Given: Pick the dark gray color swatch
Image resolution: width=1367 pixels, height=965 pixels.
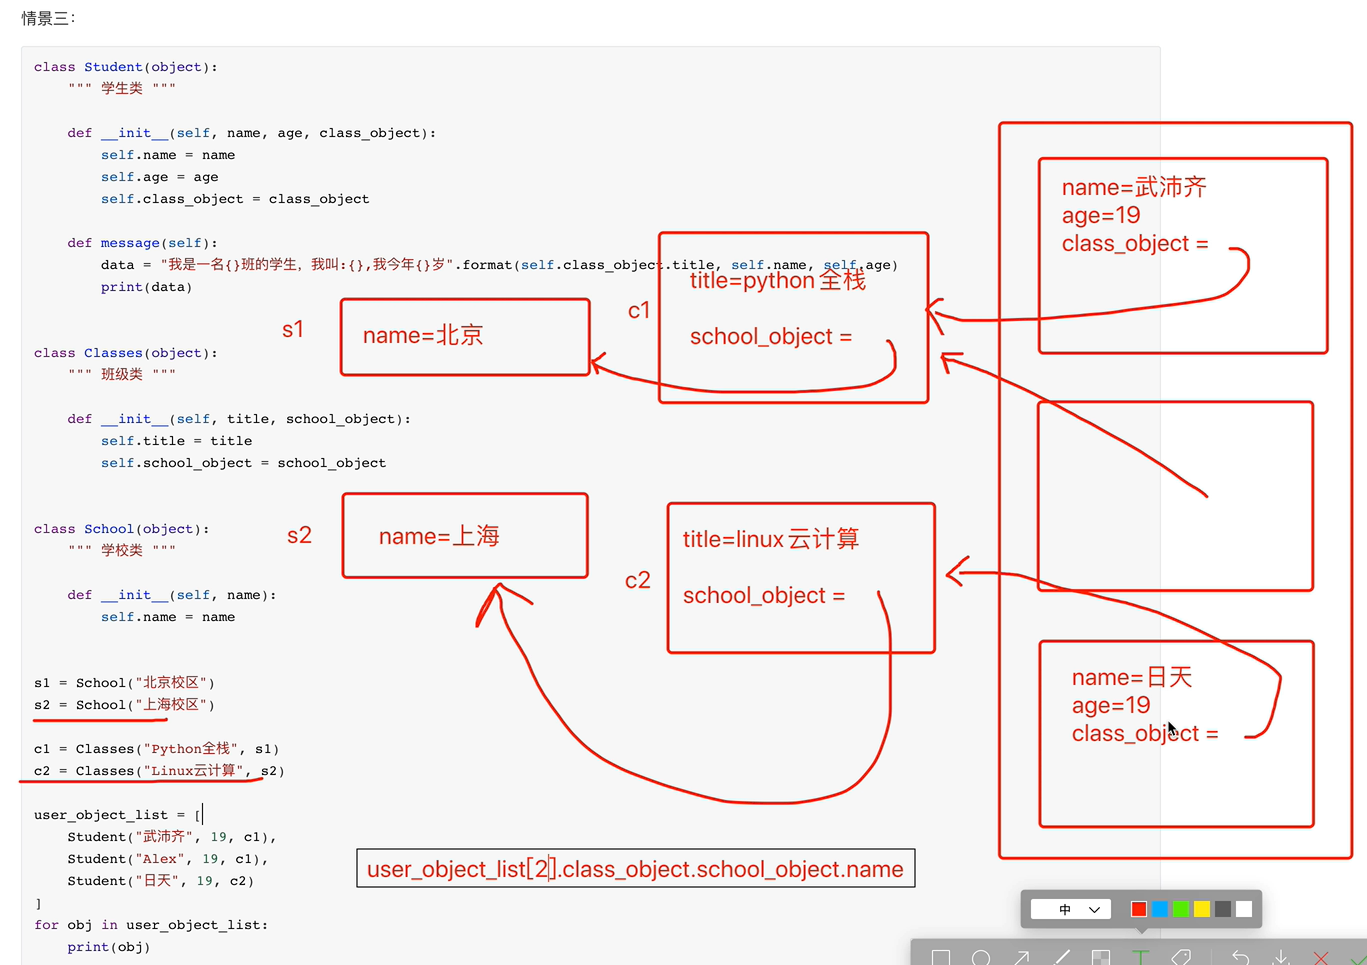Looking at the screenshot, I should click(x=1222, y=909).
